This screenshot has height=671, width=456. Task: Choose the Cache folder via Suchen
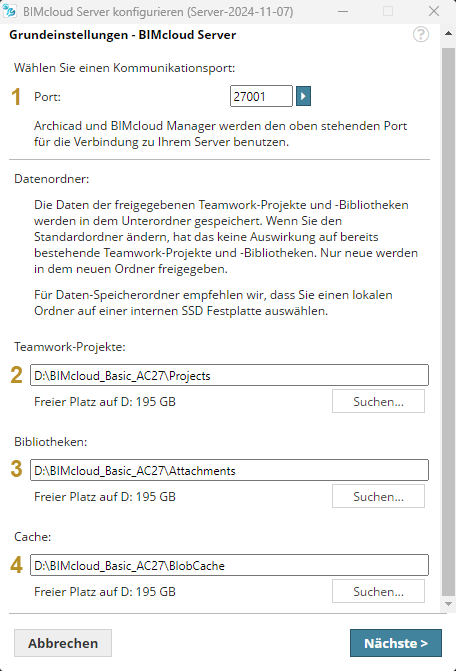(378, 591)
